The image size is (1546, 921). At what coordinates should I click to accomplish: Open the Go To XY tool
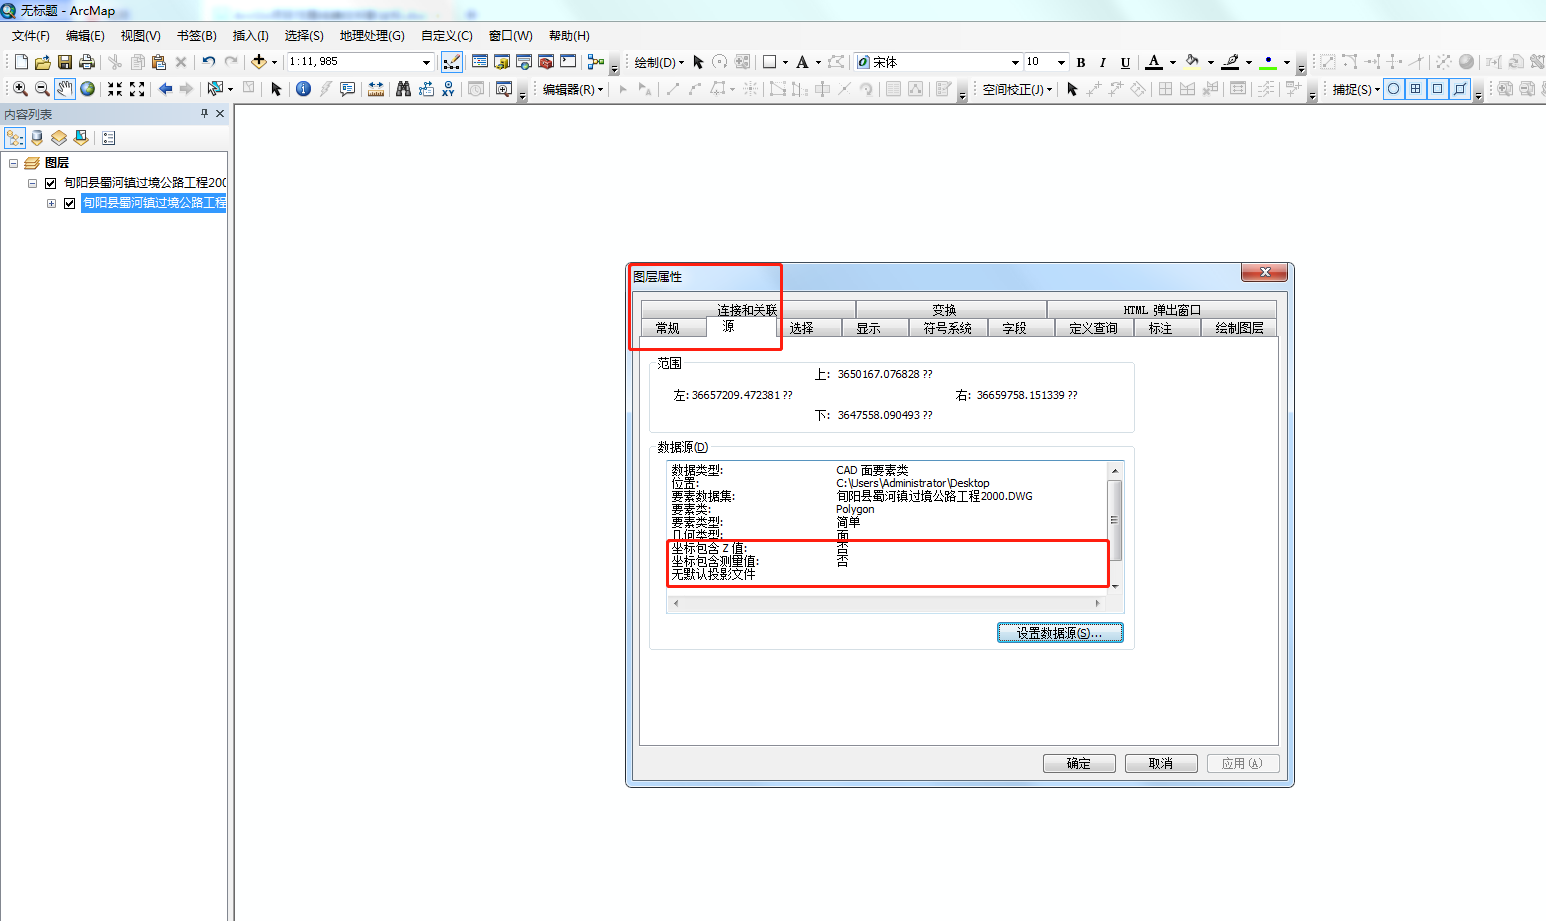[448, 89]
